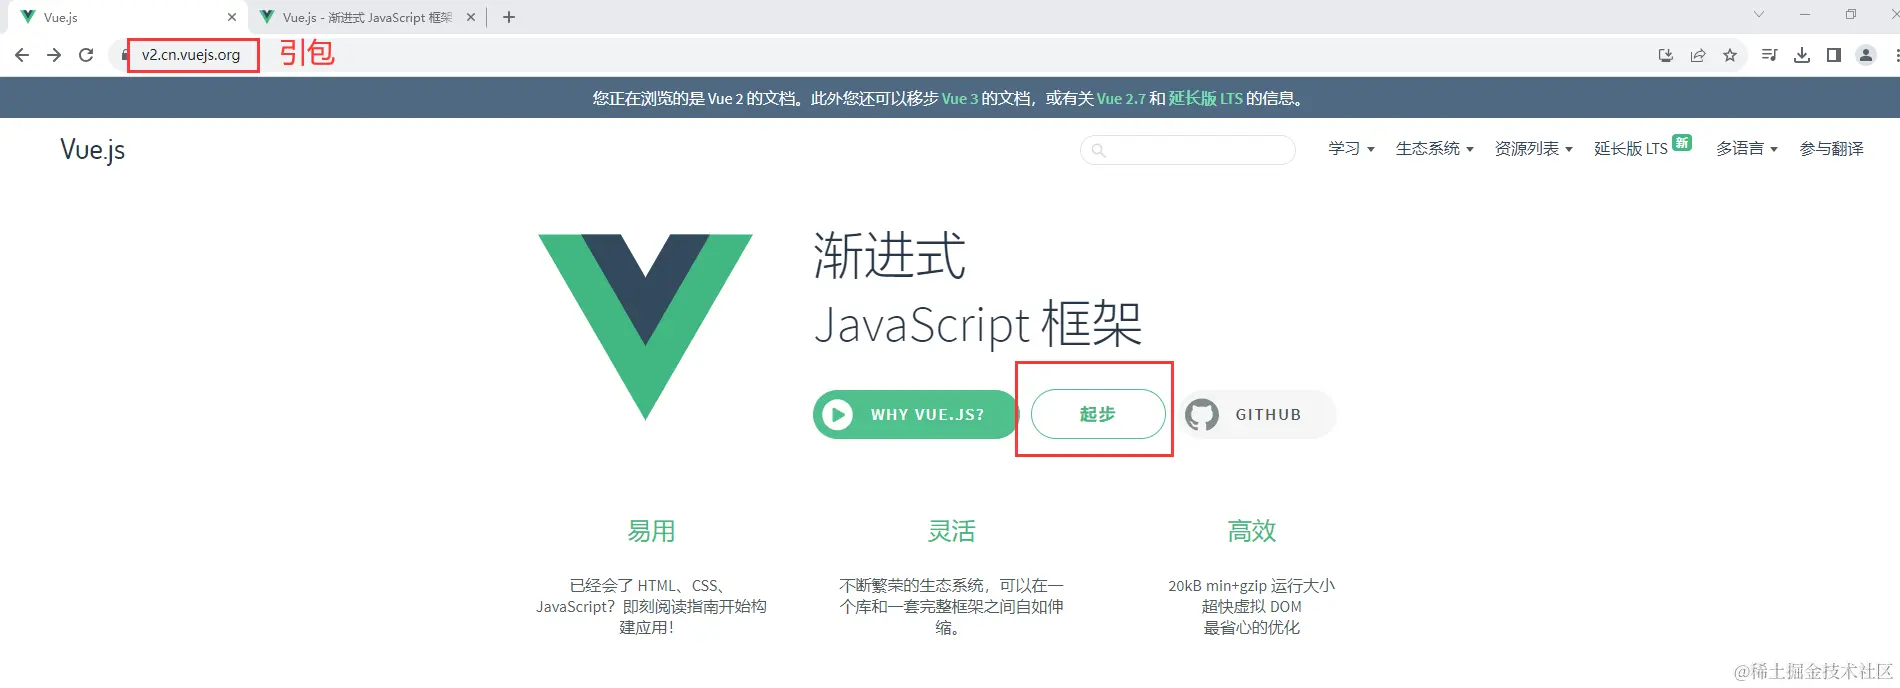Toggle the browser side panel icon

[1834, 55]
